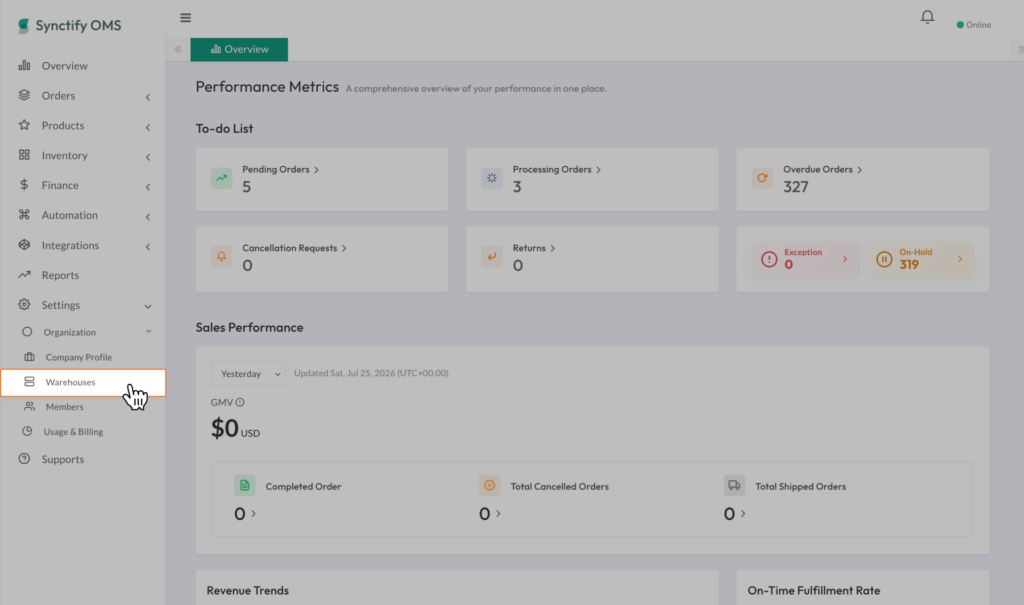
Task: Click the Returns arrow icon
Action: (x=492, y=257)
